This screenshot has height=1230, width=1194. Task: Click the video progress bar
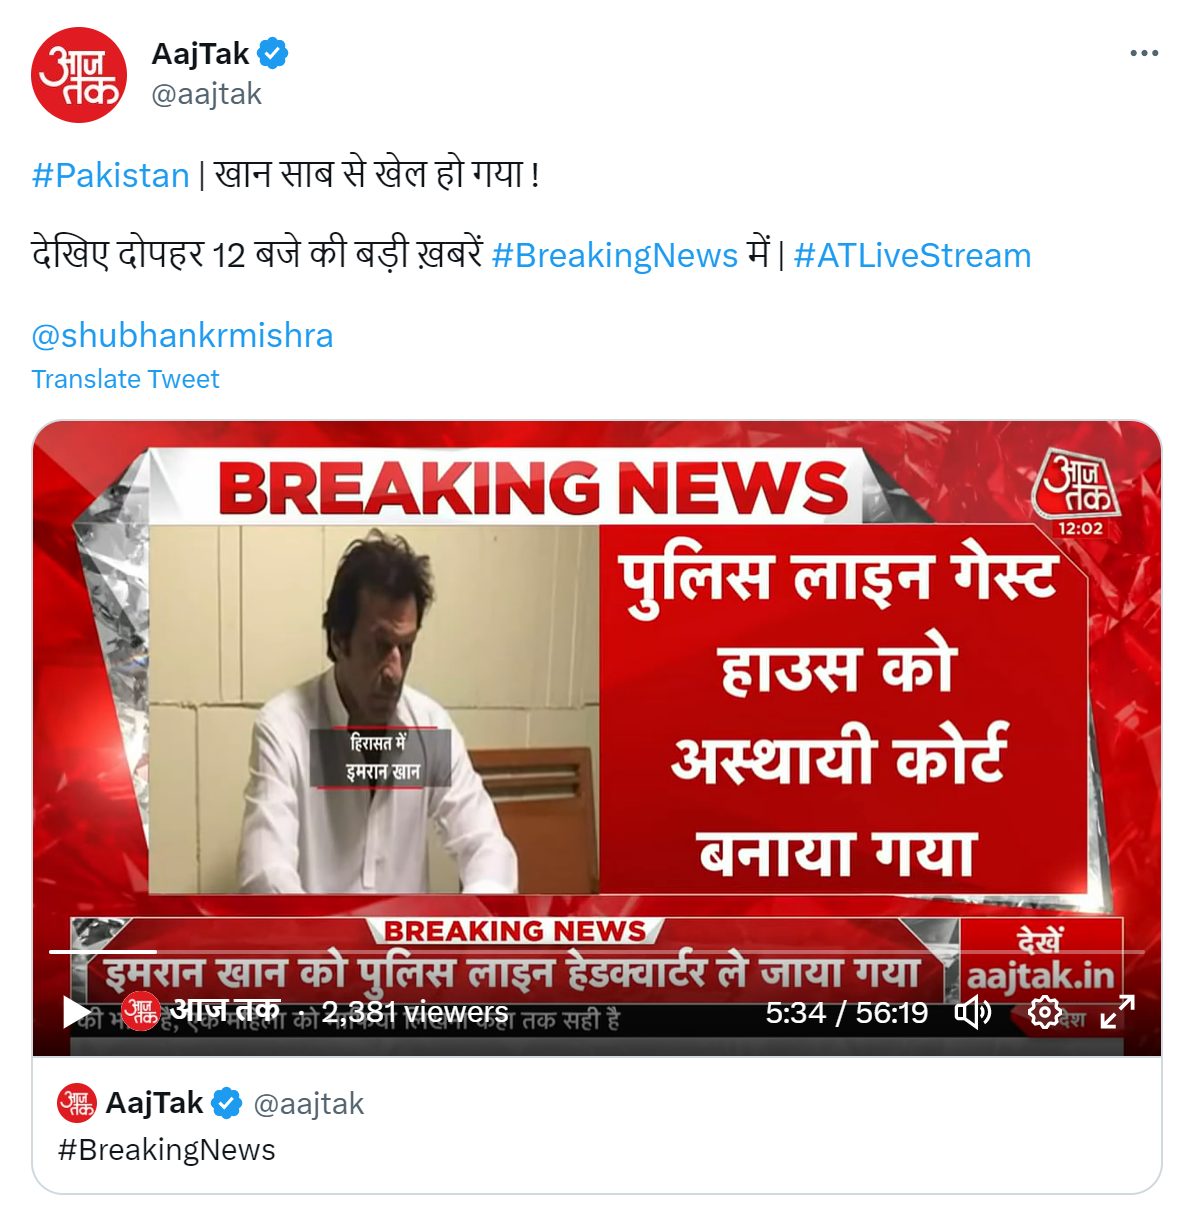click(596, 951)
